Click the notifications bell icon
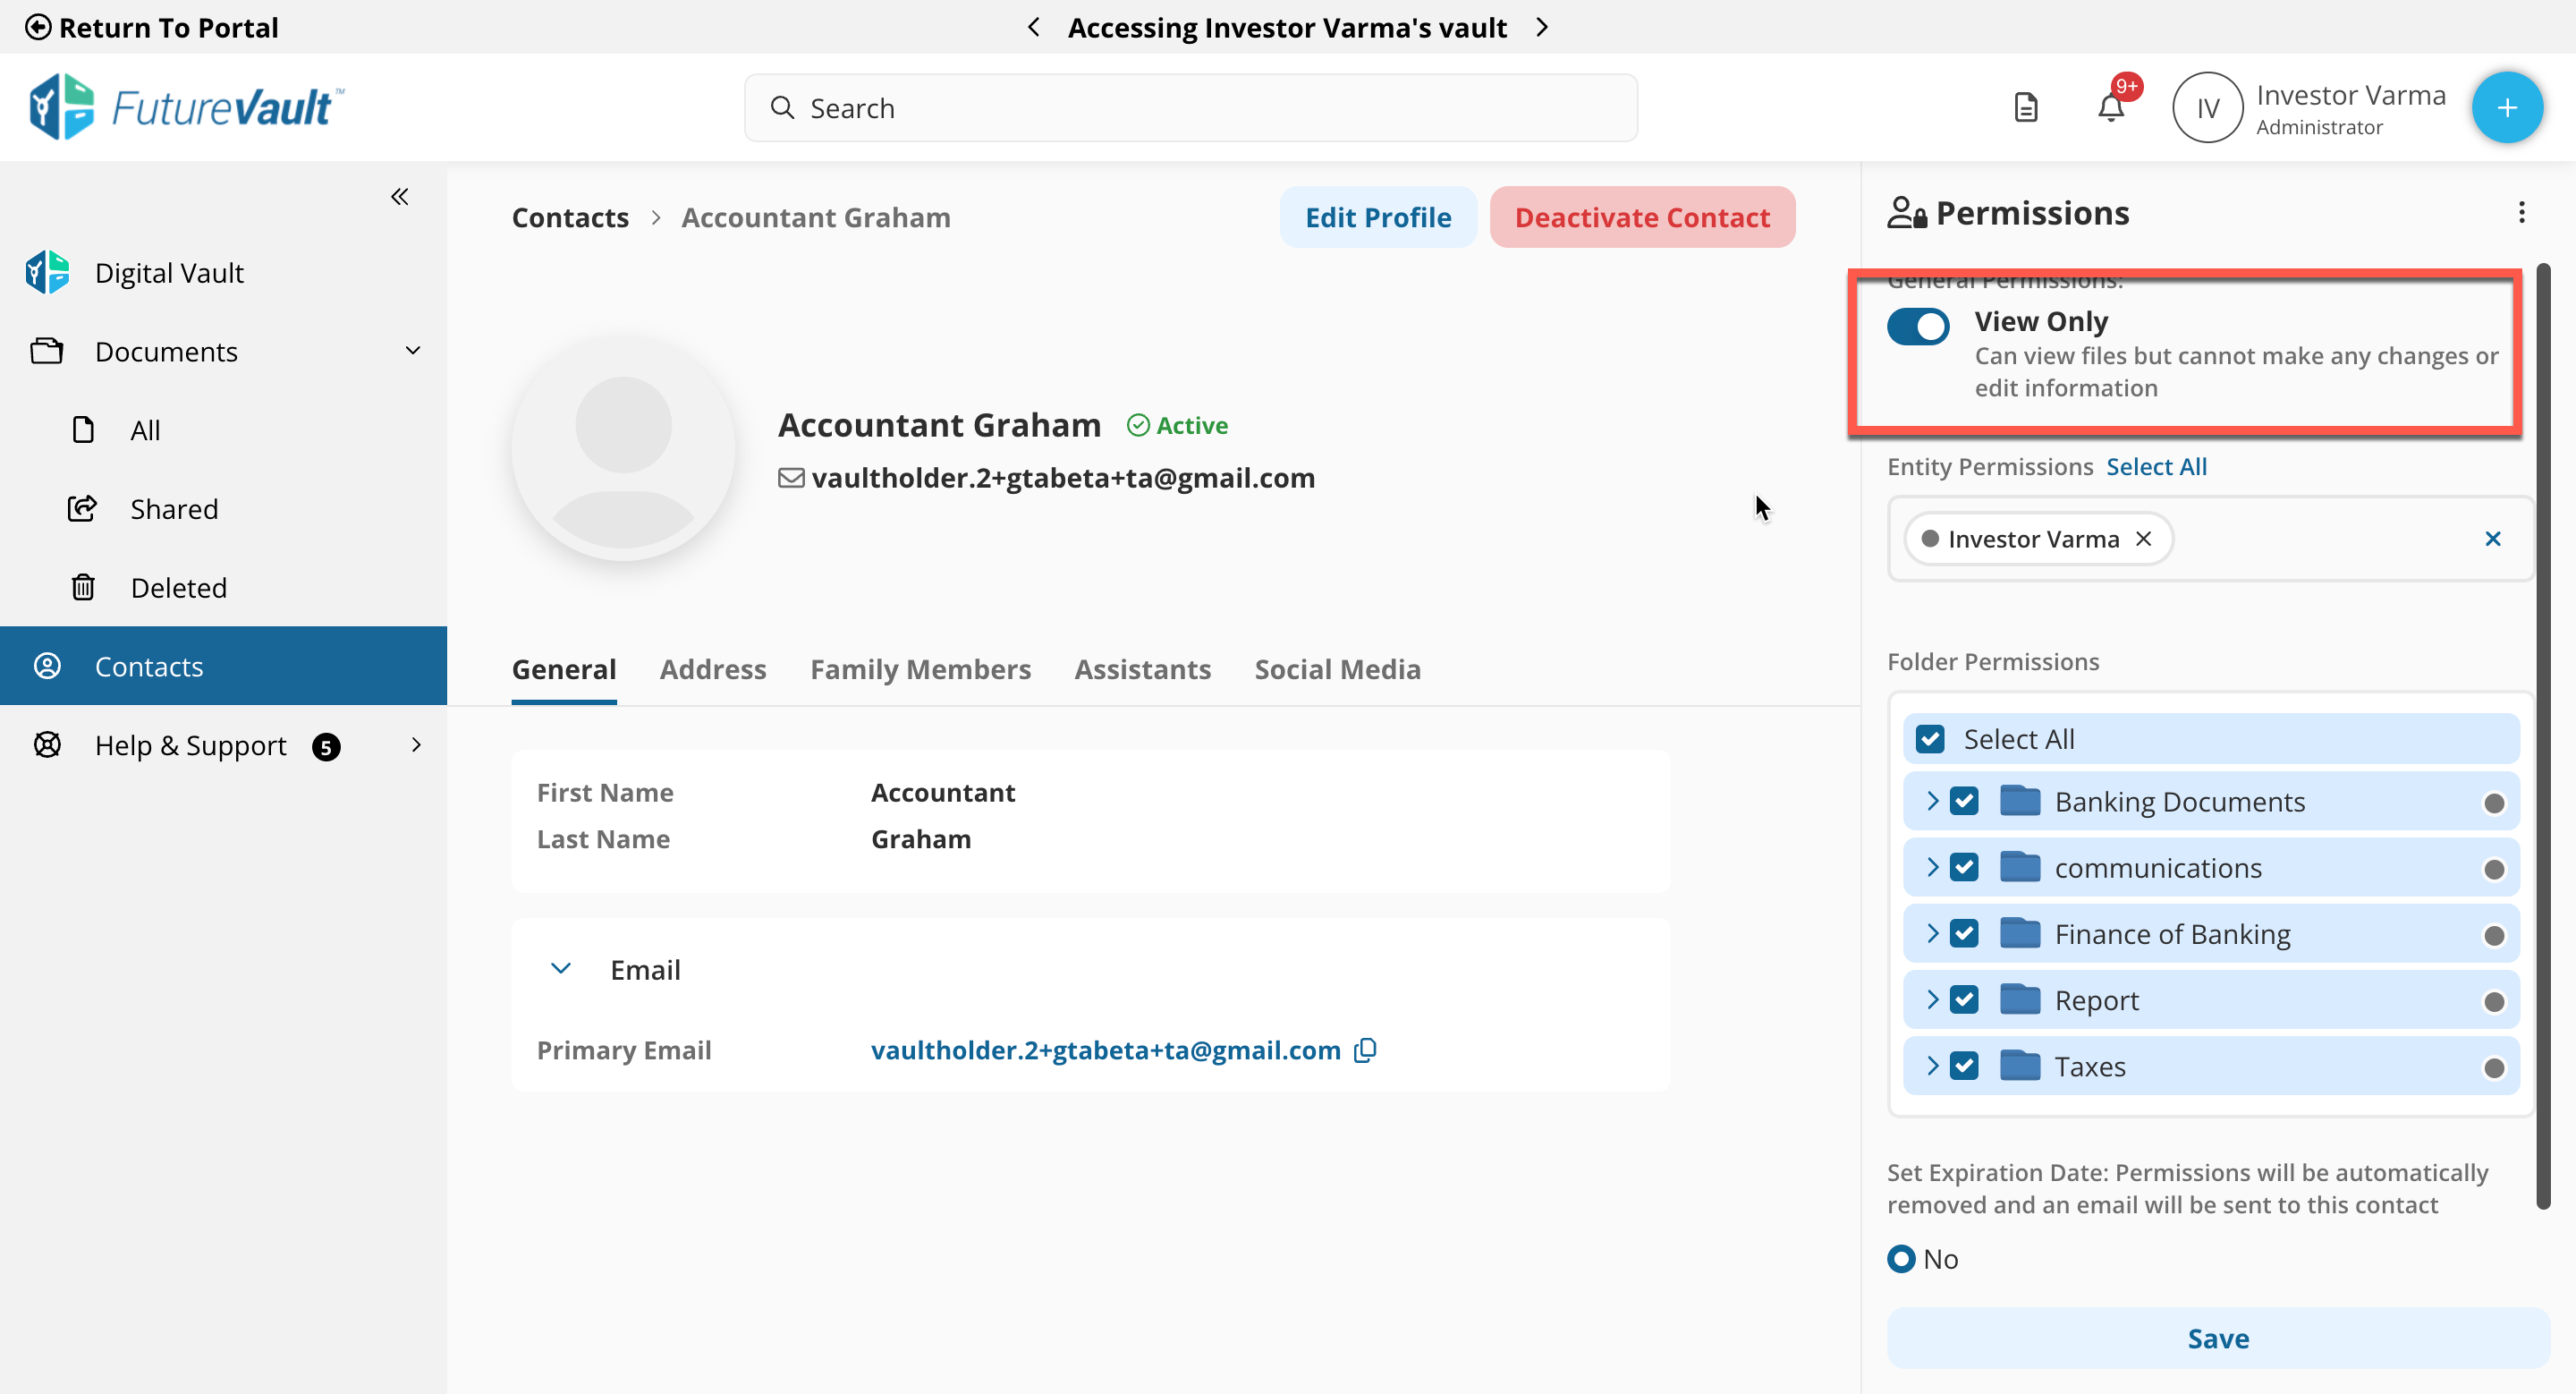This screenshot has width=2576, height=1394. 2110,107
